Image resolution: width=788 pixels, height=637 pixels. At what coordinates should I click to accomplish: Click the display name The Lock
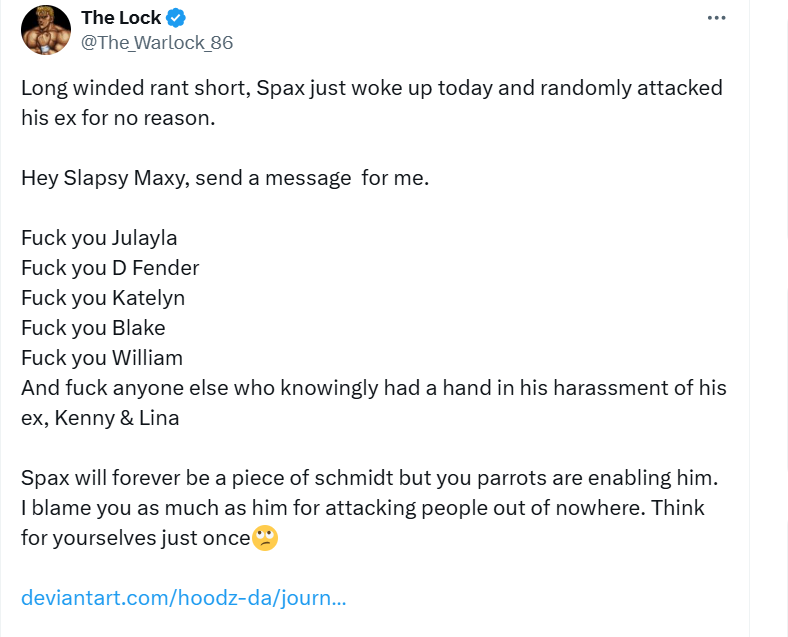[121, 18]
